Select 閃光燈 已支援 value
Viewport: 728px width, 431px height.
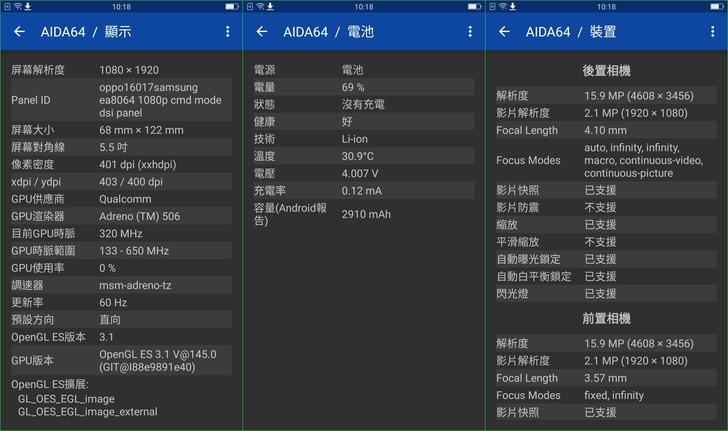[x=600, y=294]
